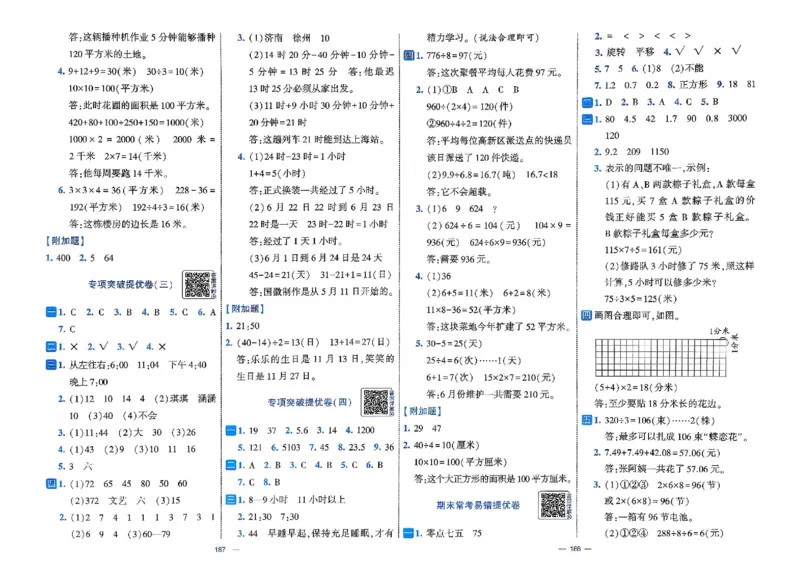
Task: Click the equation ②960÷4÷2=120(件)
Action: point(469,124)
